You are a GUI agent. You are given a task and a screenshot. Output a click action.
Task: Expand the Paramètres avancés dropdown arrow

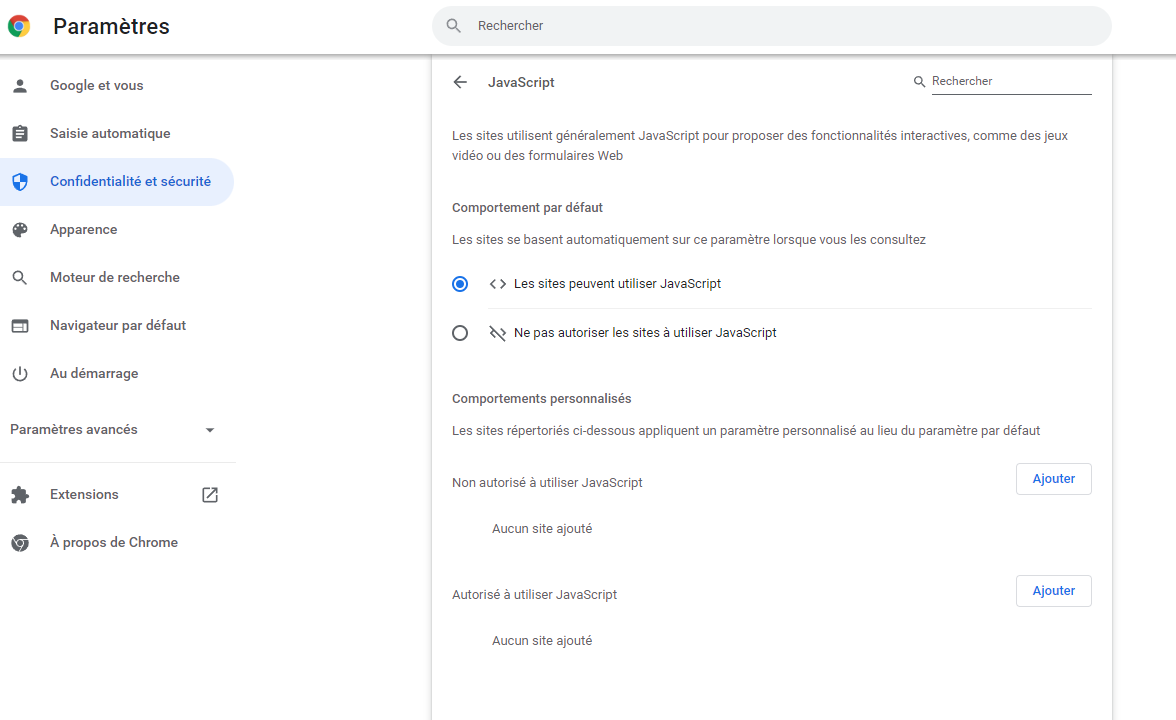(x=210, y=430)
